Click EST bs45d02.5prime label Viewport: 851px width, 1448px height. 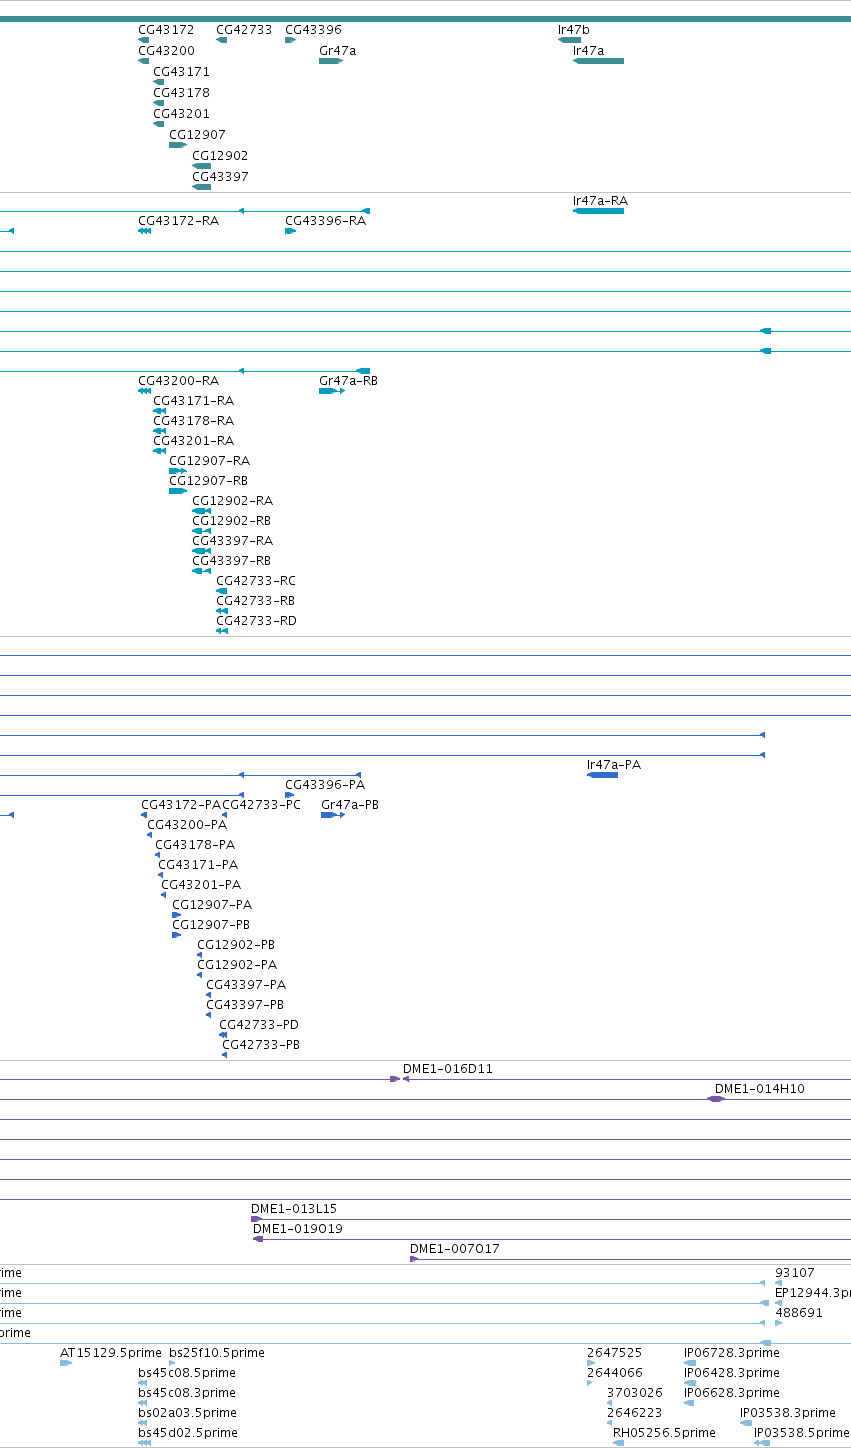188,1433
